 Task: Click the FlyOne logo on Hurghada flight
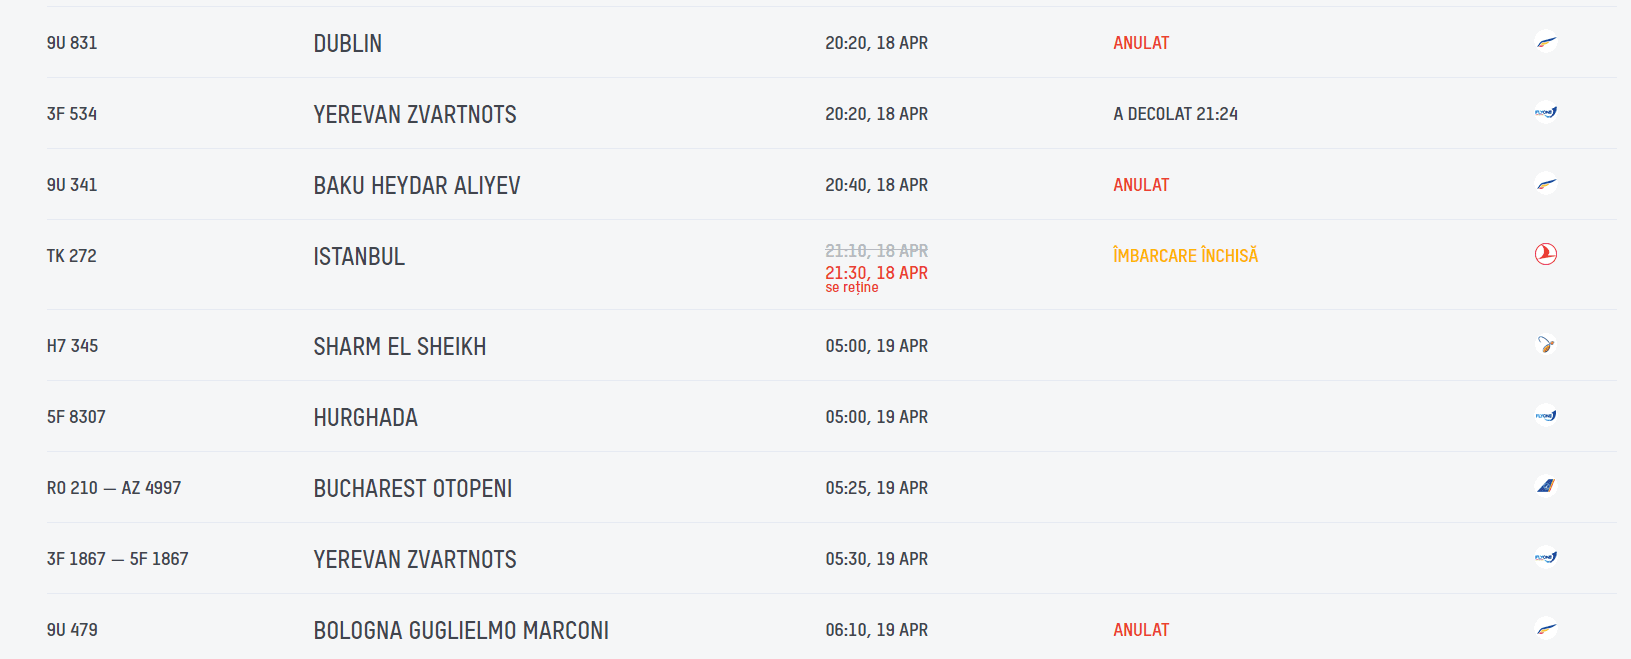click(x=1546, y=416)
